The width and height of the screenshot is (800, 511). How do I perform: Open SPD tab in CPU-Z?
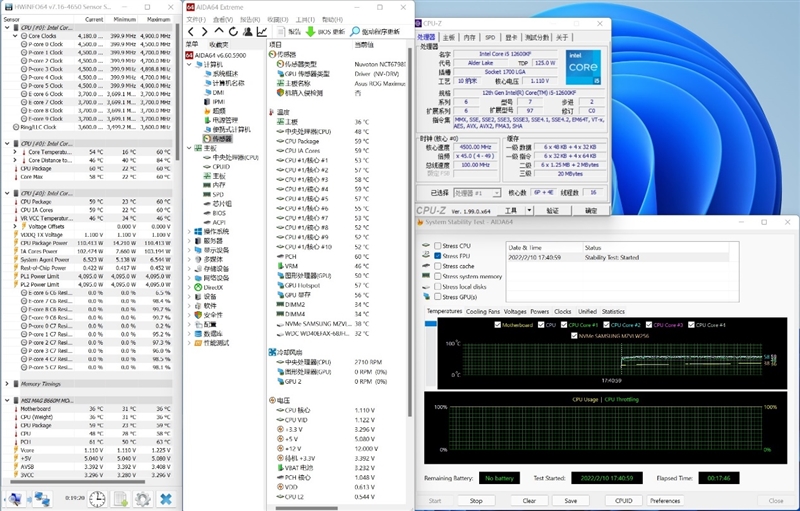(490, 37)
